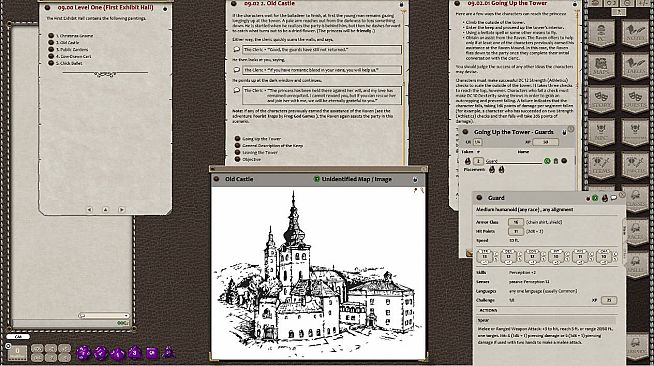Open the PC sidebar panel

pos(601,33)
